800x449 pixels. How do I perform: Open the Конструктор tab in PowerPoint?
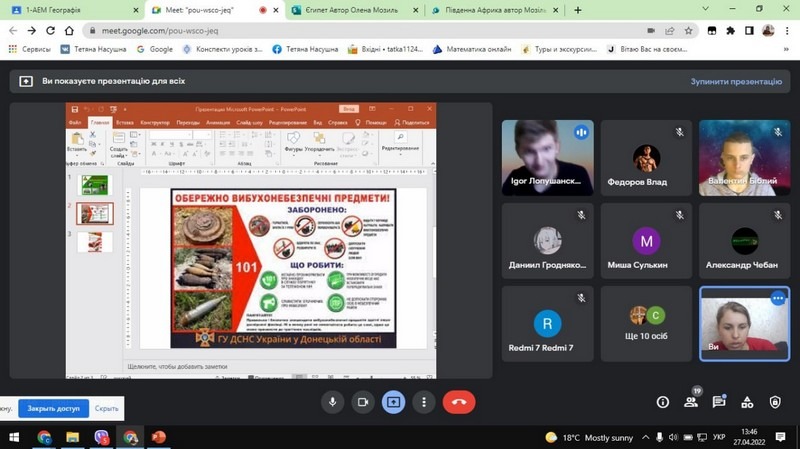155,122
